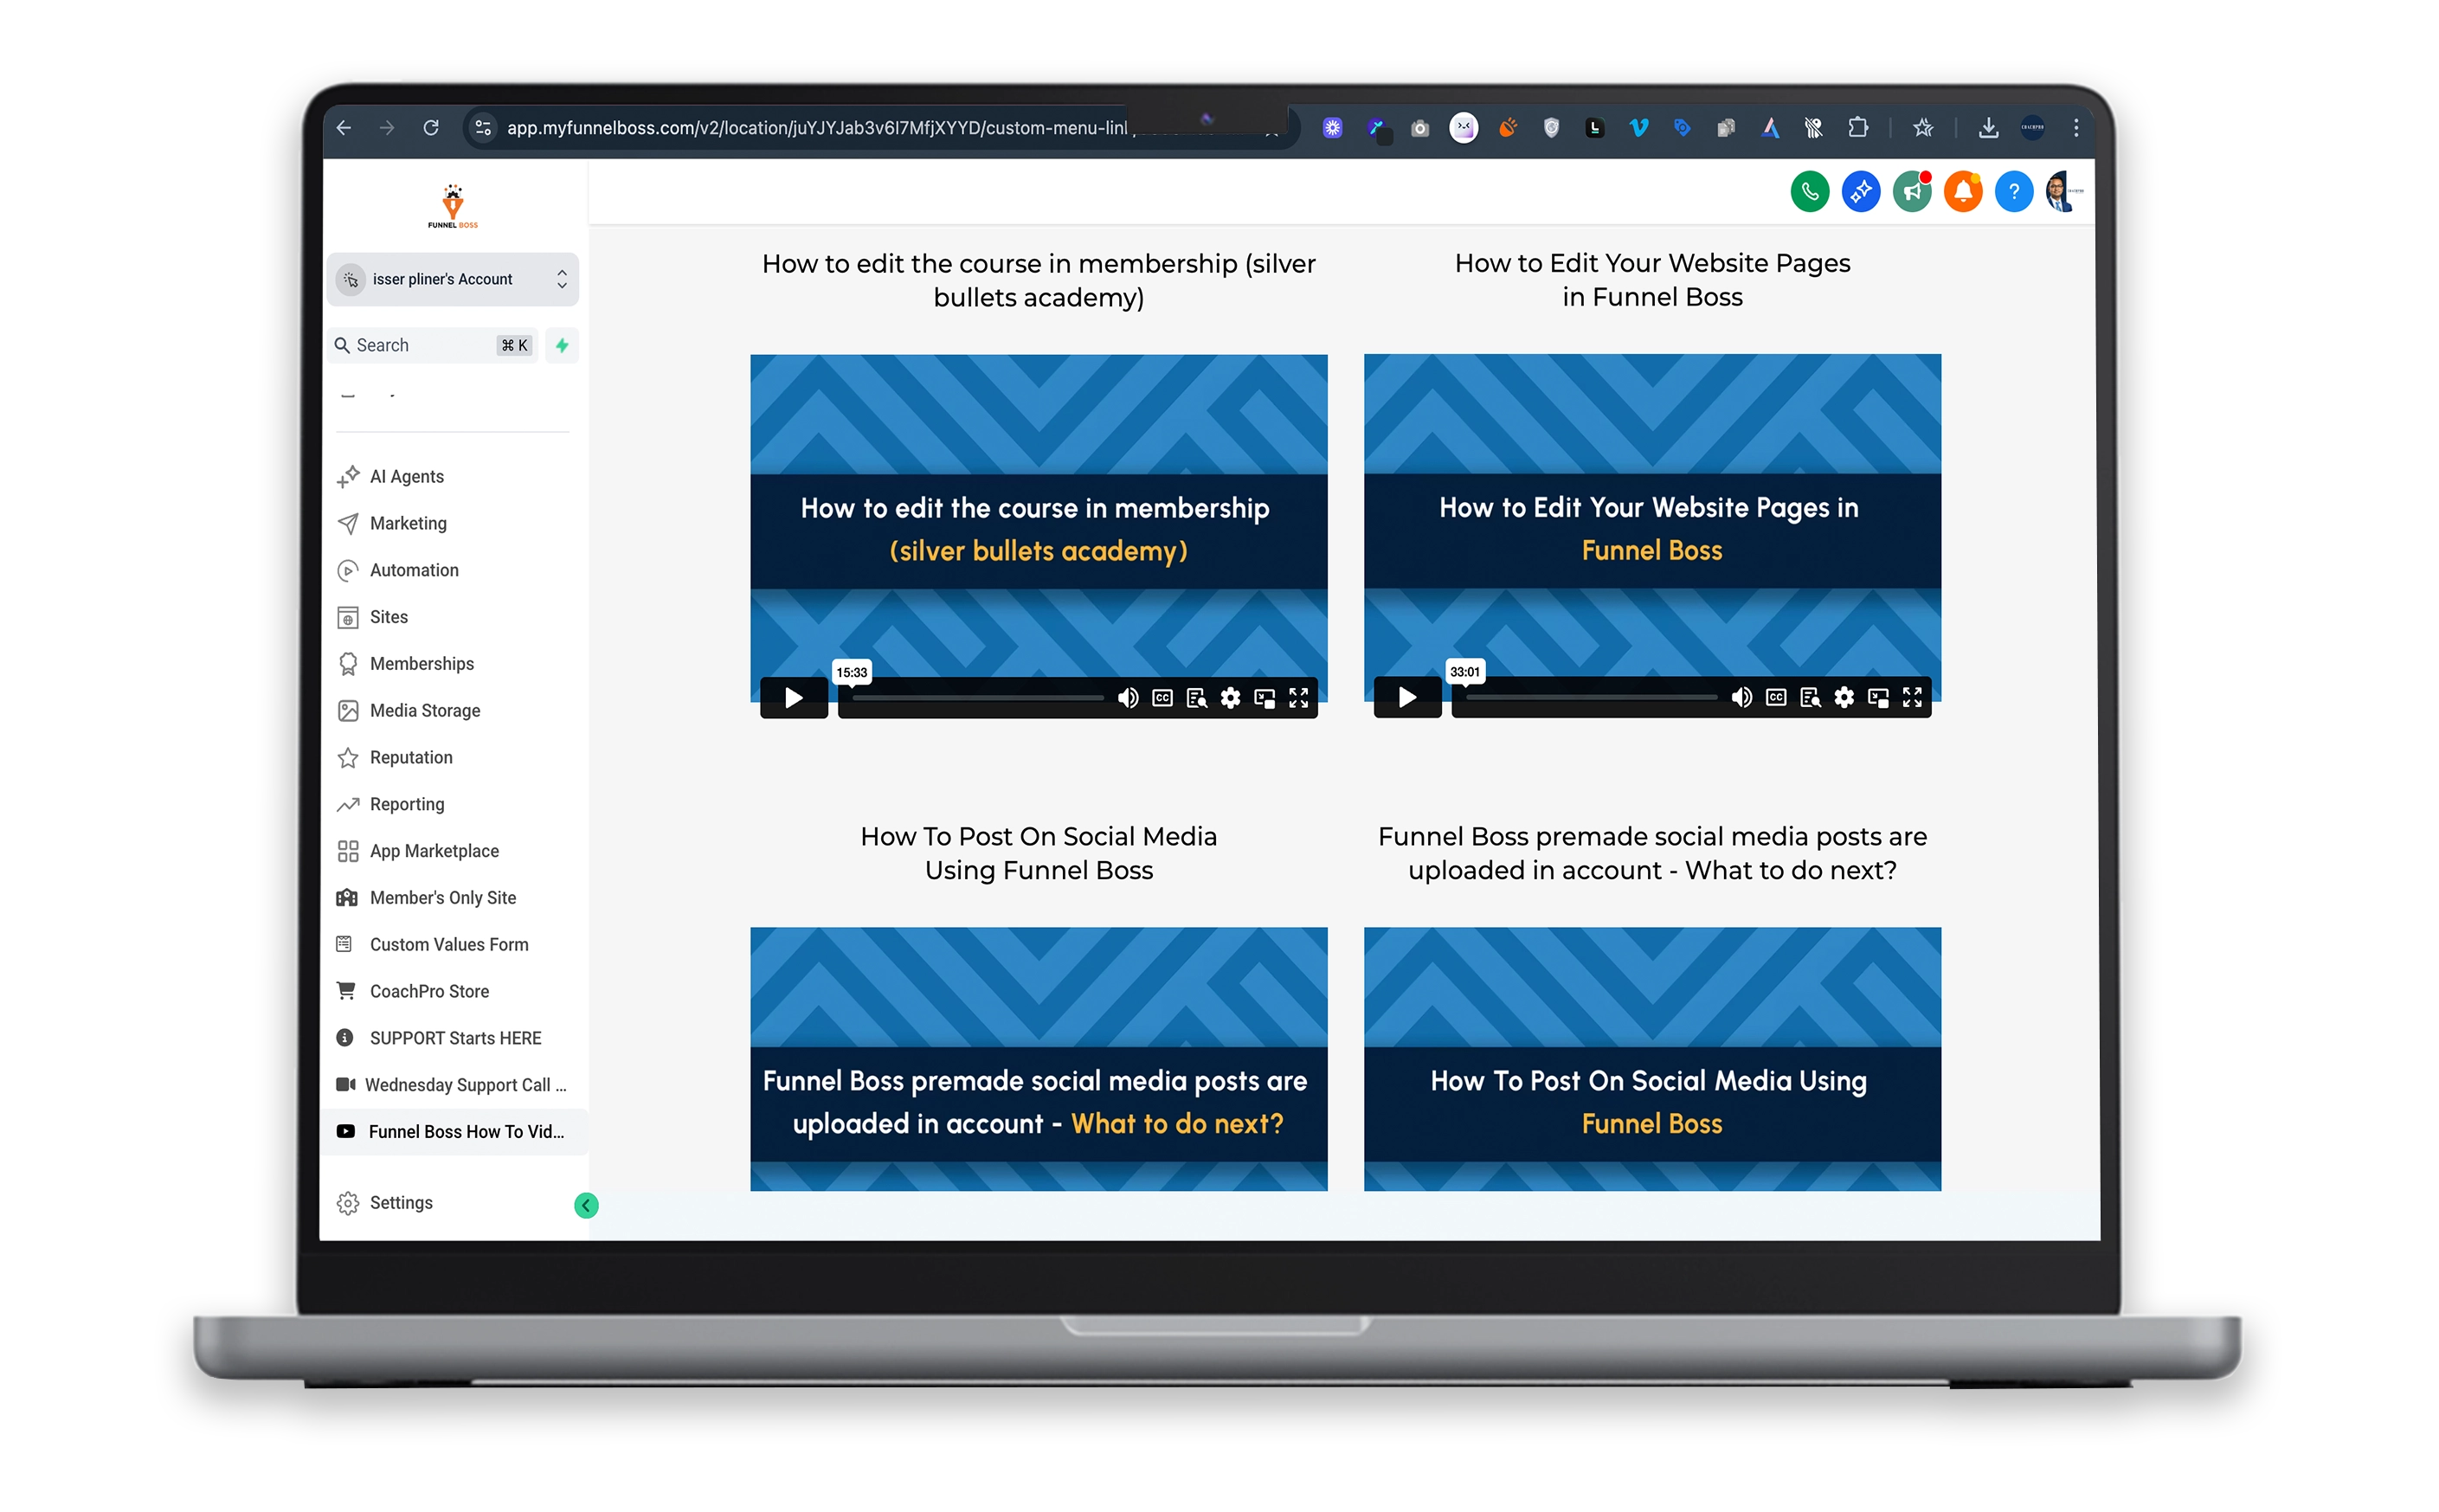The height and width of the screenshot is (1512, 2439).
Task: Select Funnel Boss How To Videos item
Action: [x=455, y=1131]
